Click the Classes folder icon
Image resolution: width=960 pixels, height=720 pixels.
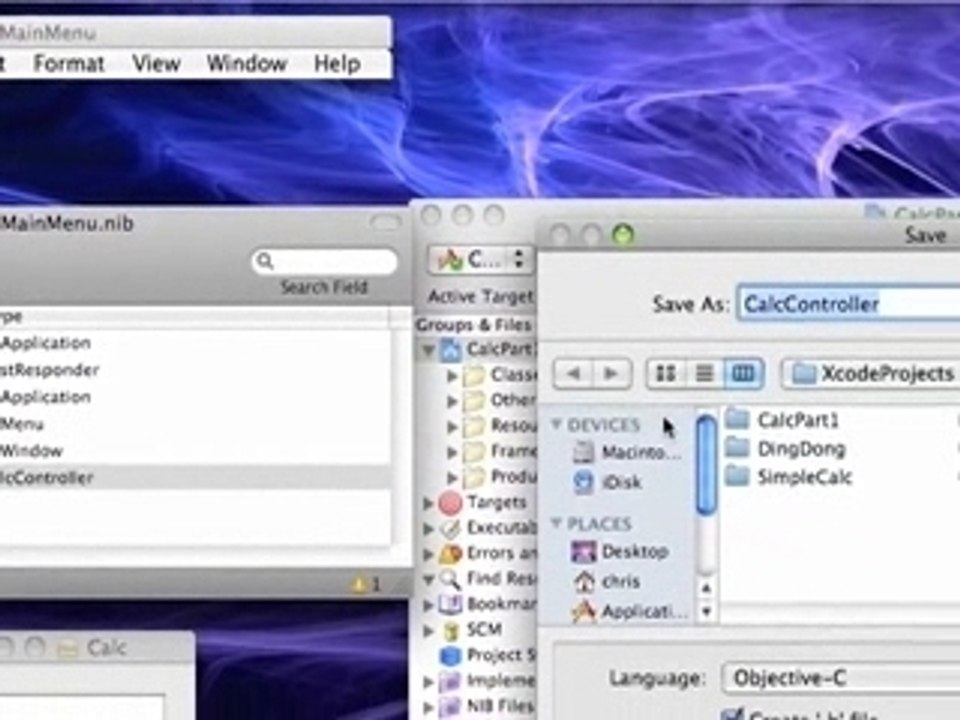(x=474, y=375)
